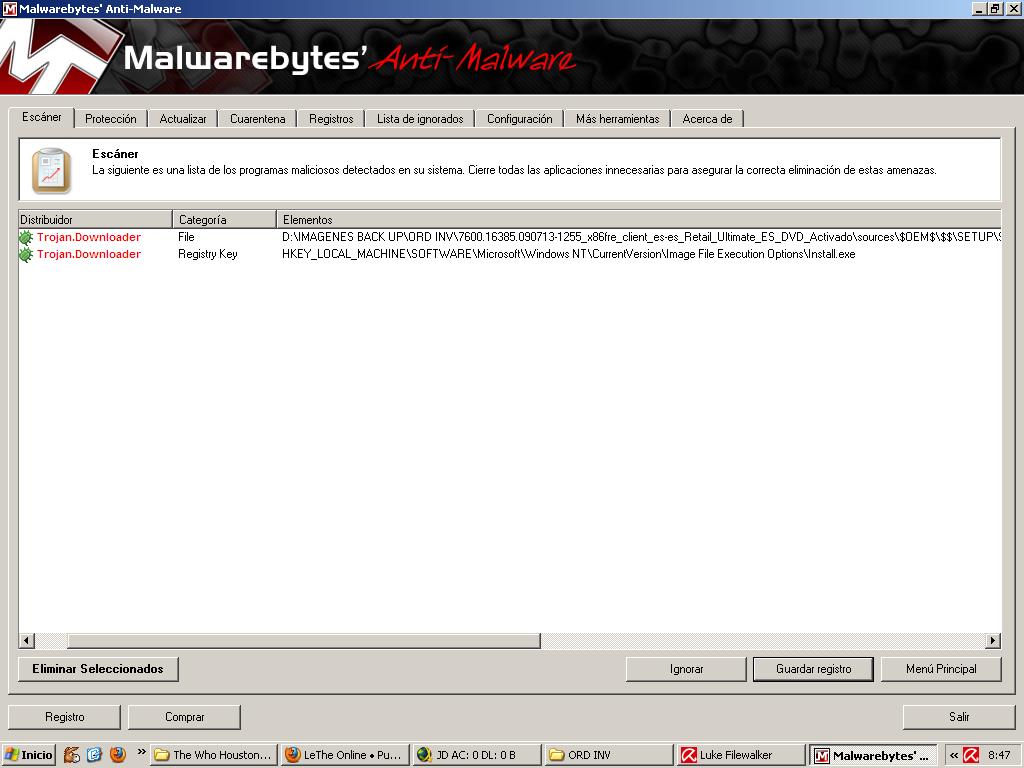
Task: Open the Cuarentena tab
Action: (x=257, y=119)
